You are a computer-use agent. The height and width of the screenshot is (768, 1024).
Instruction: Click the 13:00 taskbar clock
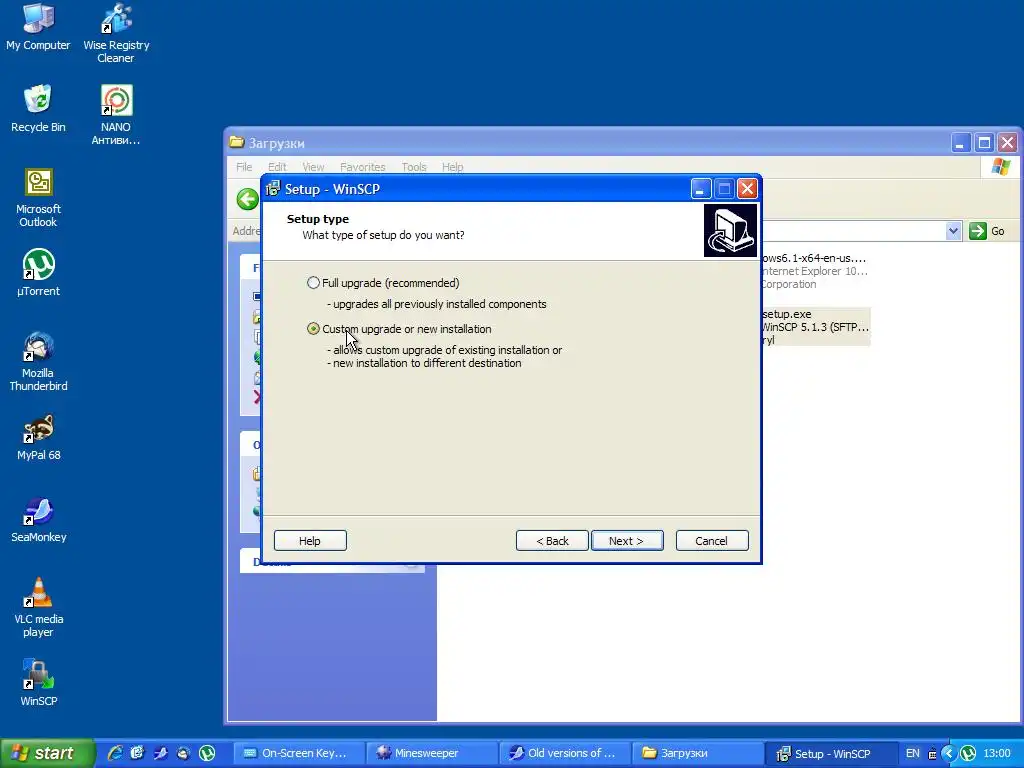pyautogui.click(x=997, y=753)
